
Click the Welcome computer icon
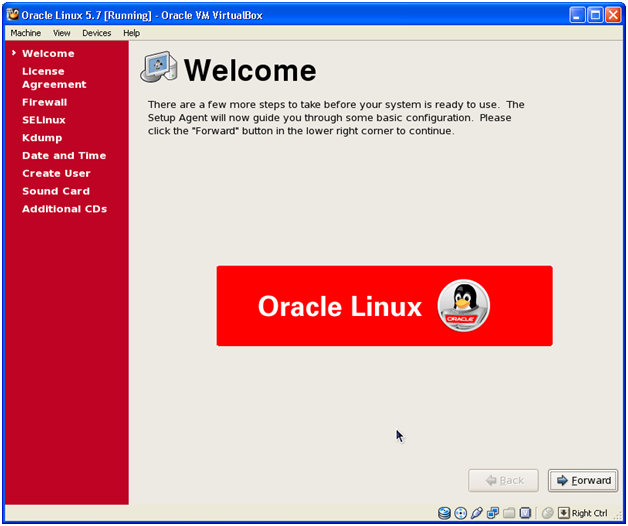click(159, 67)
